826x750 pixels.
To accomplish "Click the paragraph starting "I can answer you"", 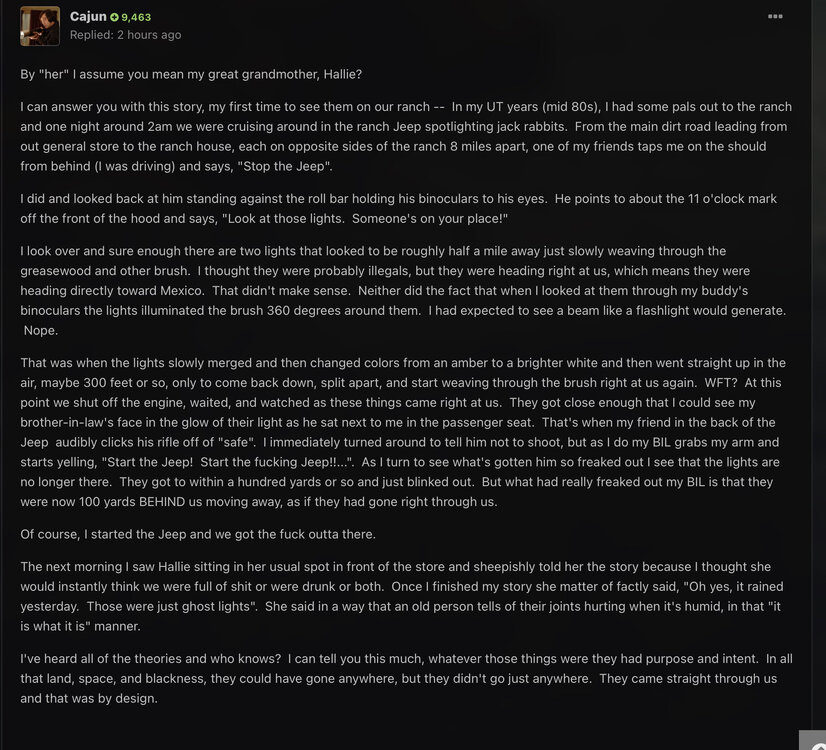I will click(x=400, y=136).
